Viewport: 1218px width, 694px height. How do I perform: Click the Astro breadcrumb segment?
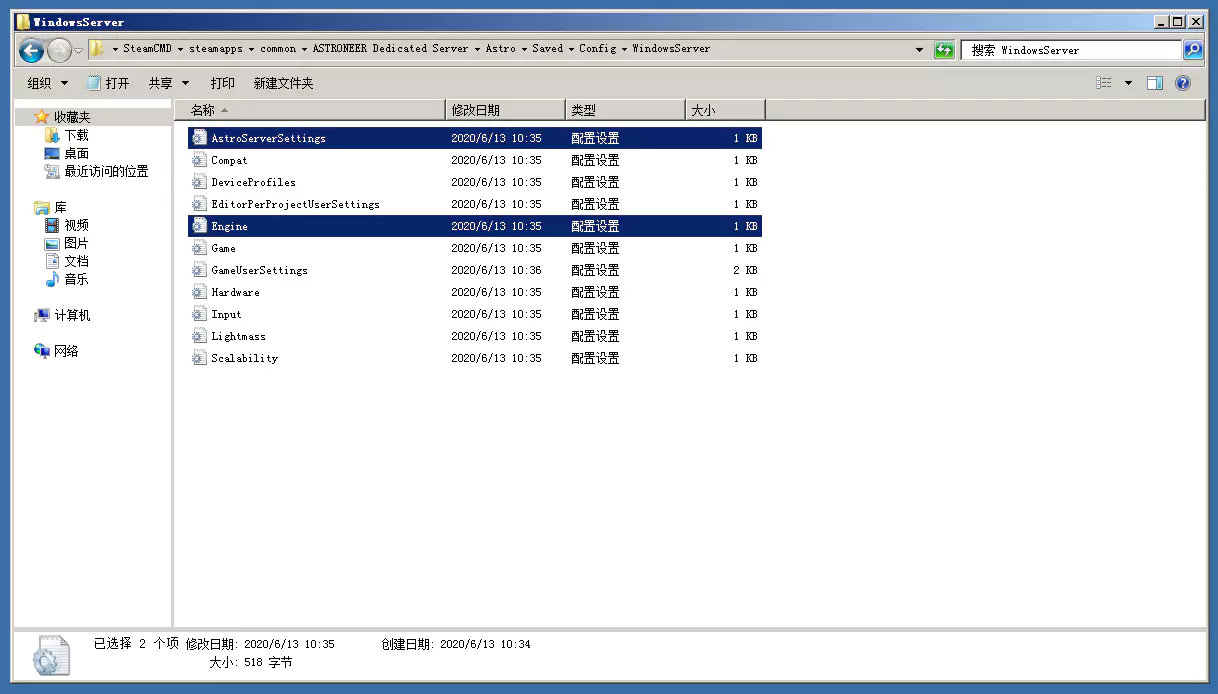coord(501,49)
